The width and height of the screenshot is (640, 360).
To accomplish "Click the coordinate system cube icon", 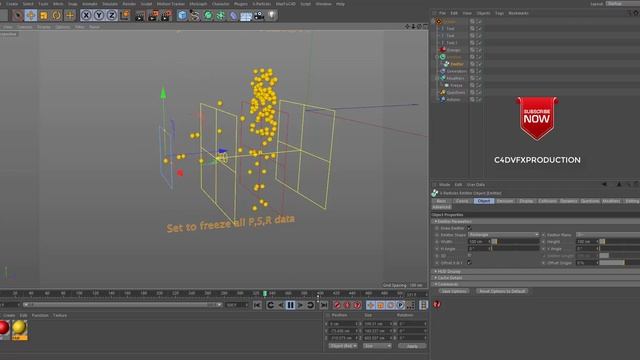I will click(x=124, y=16).
